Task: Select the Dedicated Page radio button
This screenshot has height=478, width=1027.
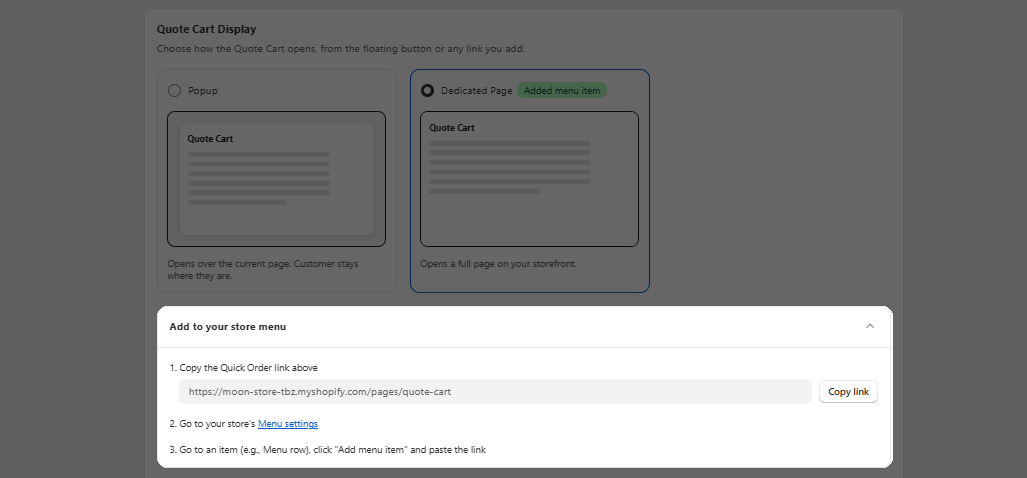Action: 427,90
